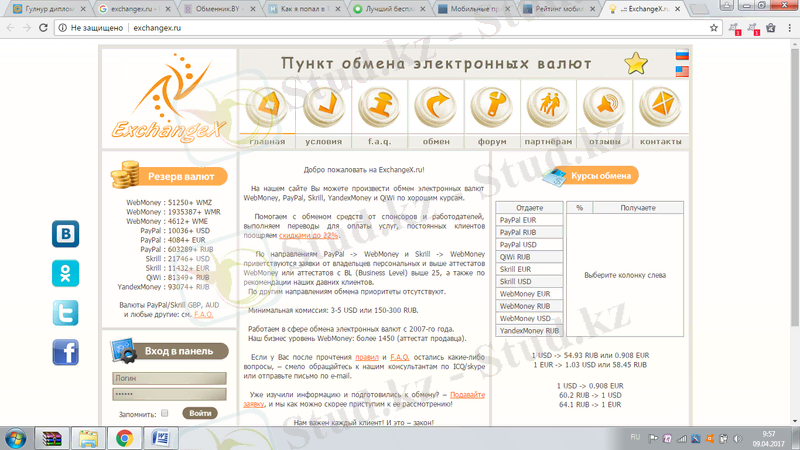Open Word from the taskbar

(161, 438)
